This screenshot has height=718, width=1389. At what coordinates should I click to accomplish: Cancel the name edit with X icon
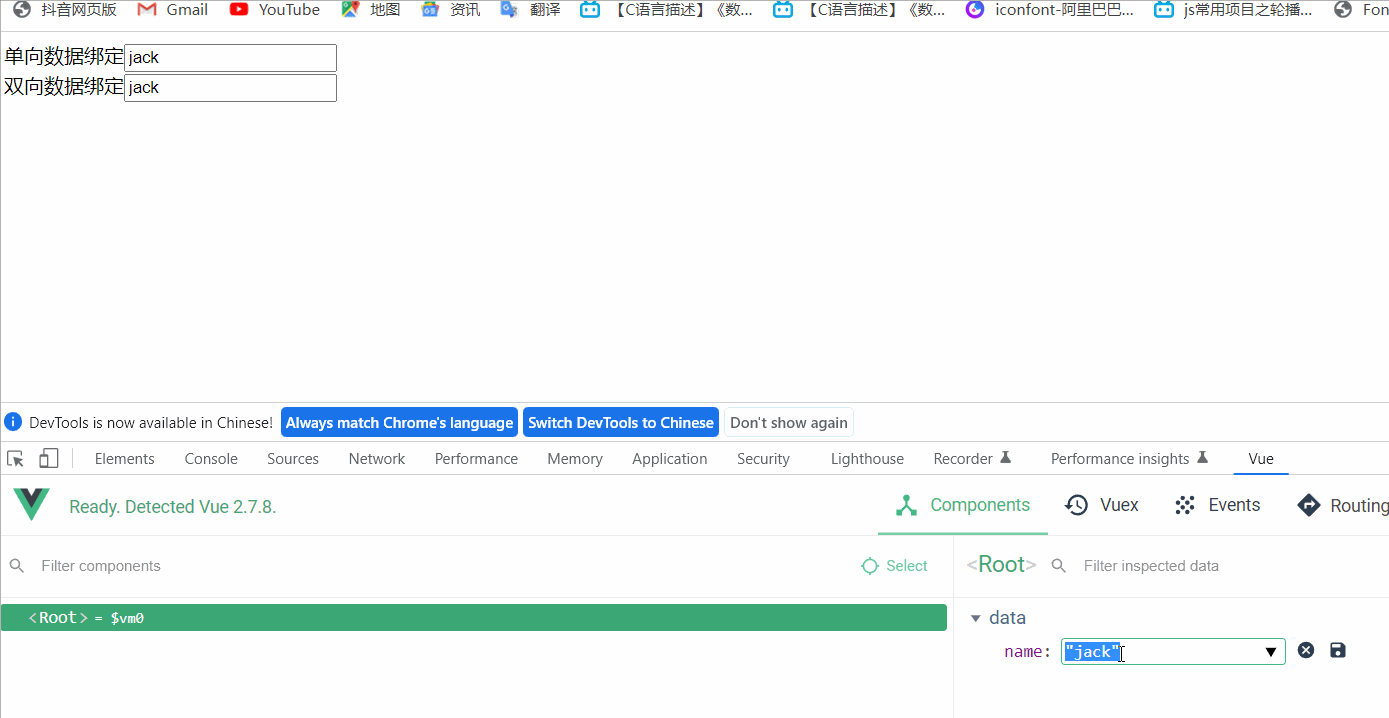[1306, 650]
